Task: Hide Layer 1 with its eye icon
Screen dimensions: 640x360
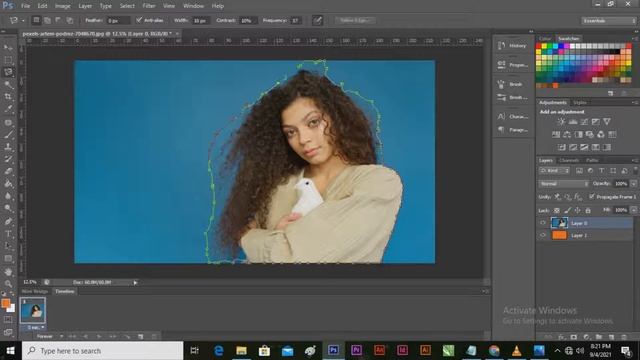Action: click(543, 235)
